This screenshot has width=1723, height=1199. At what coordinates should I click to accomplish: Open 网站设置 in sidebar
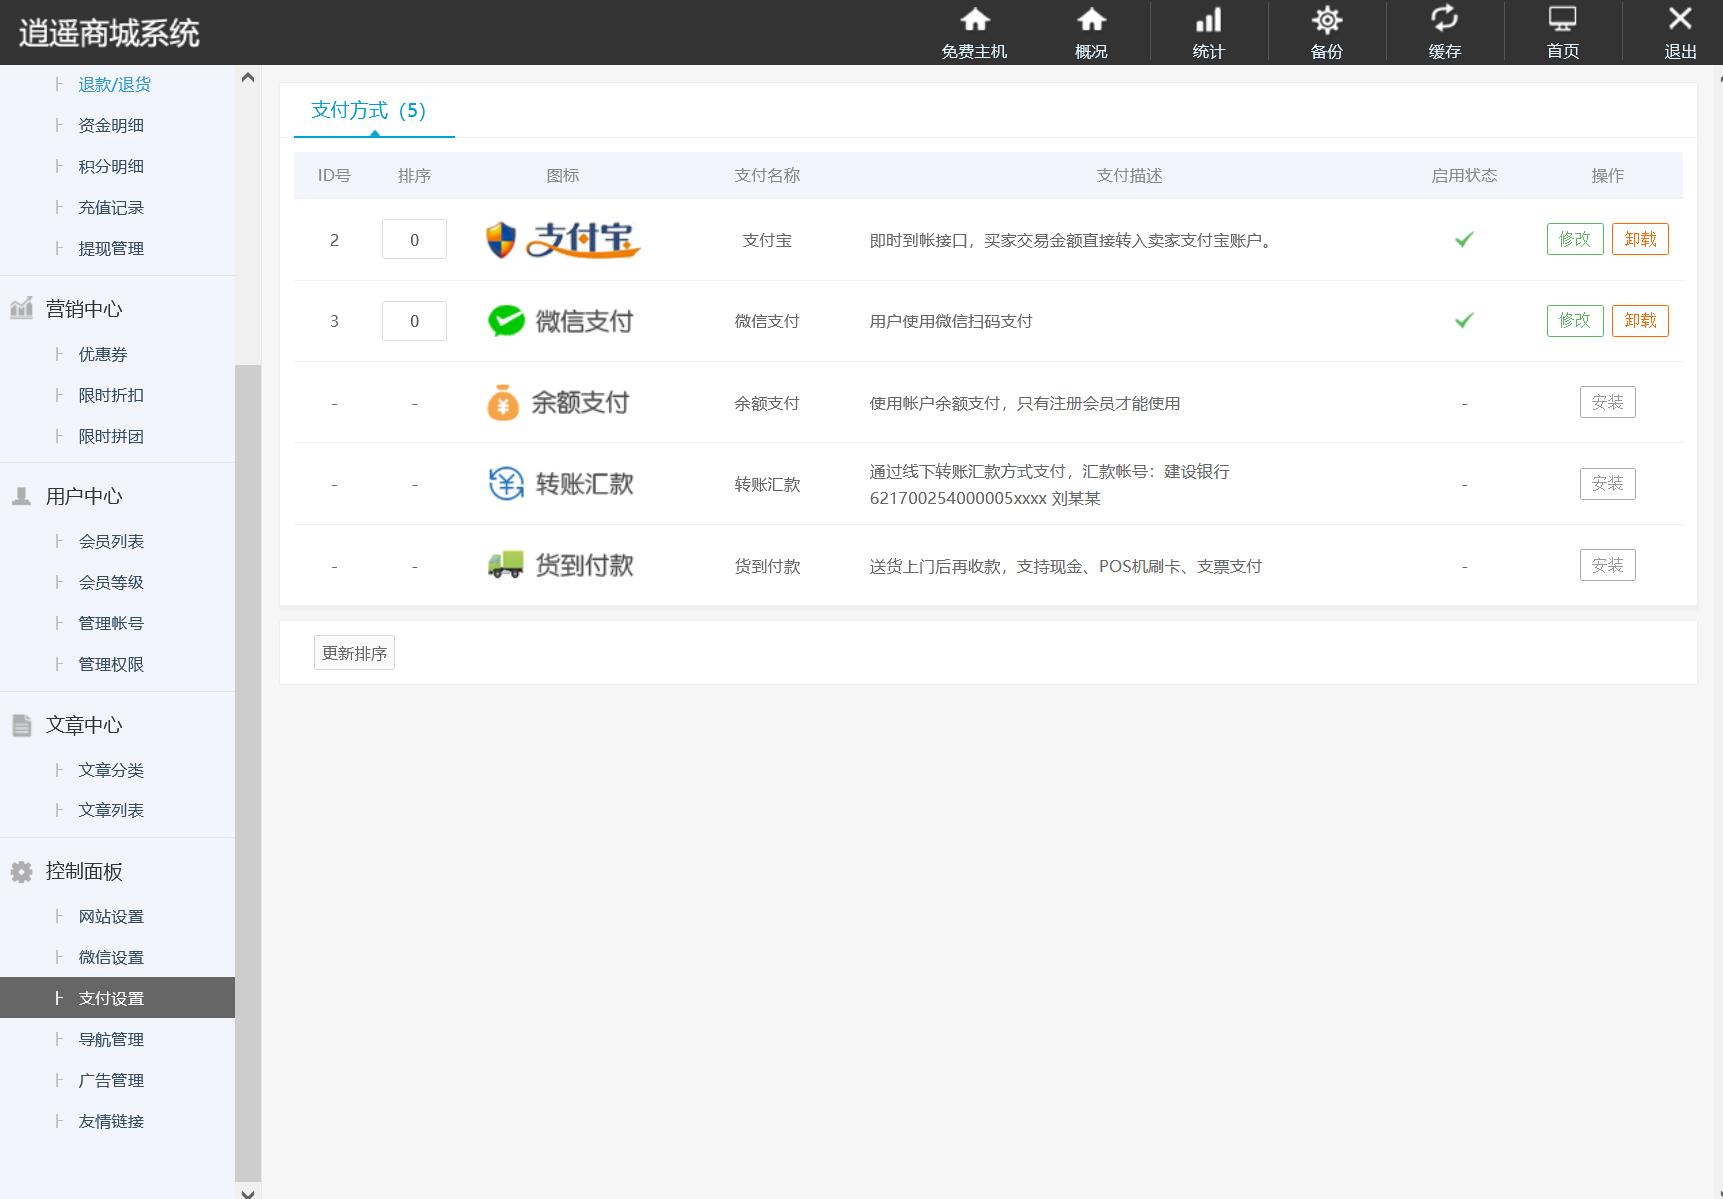coord(111,917)
